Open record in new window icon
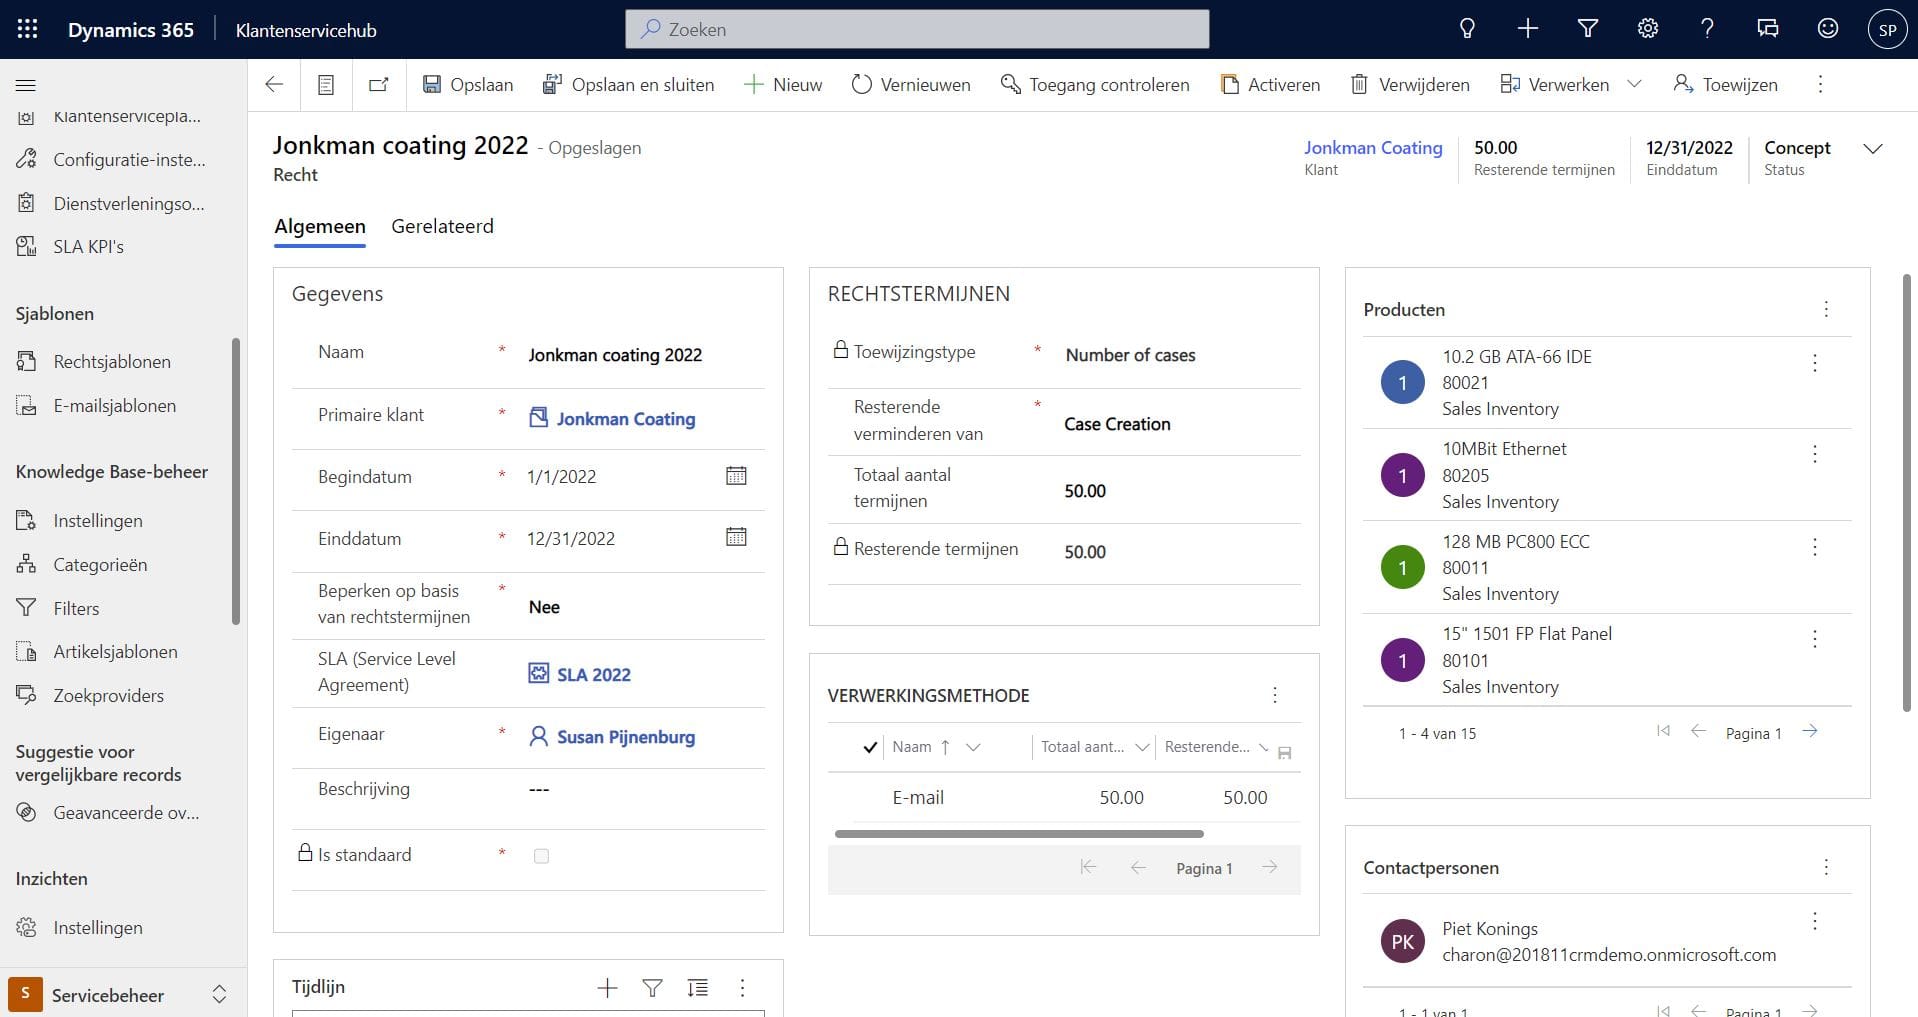The height and width of the screenshot is (1017, 1918). (378, 85)
